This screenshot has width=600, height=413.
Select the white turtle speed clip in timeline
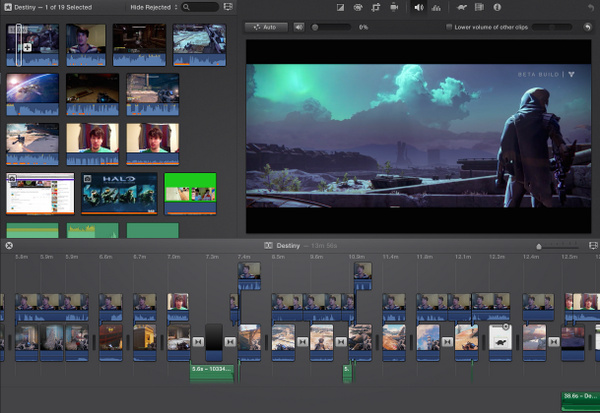point(500,342)
